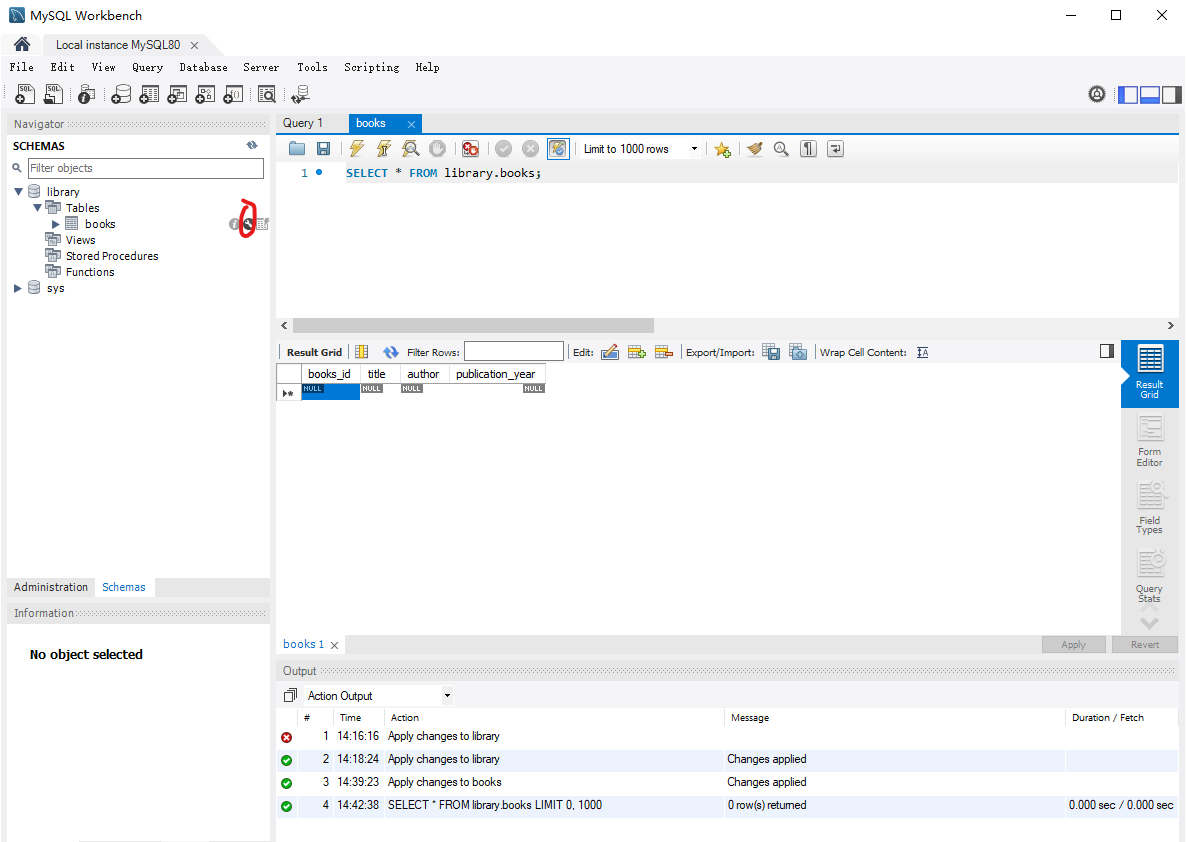Open SQL script file icon in main toolbar
The width and height of the screenshot is (1186, 842).
click(x=53, y=94)
